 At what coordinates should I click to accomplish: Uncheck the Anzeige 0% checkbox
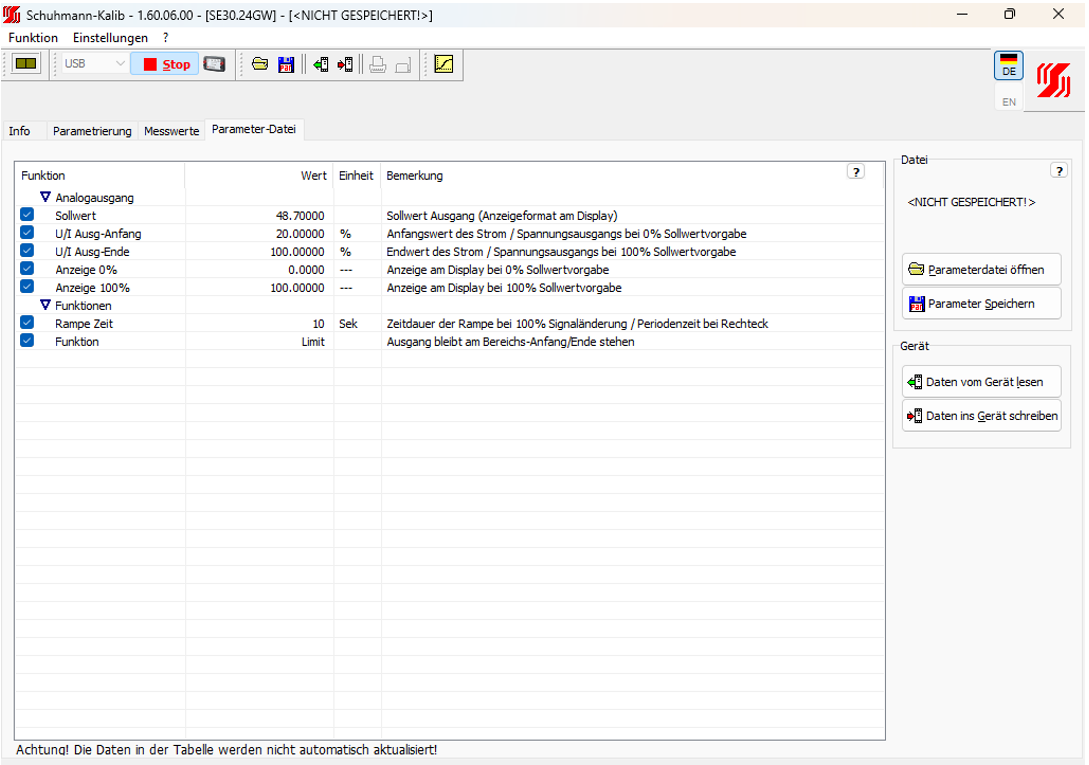(26, 269)
